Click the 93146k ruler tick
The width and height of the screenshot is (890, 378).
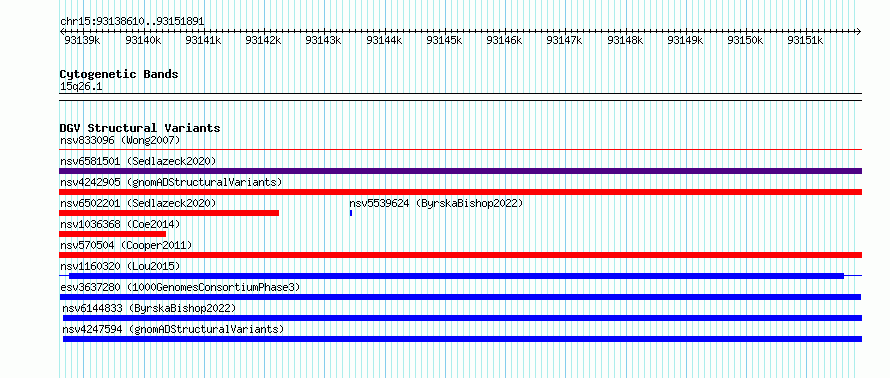[505, 40]
